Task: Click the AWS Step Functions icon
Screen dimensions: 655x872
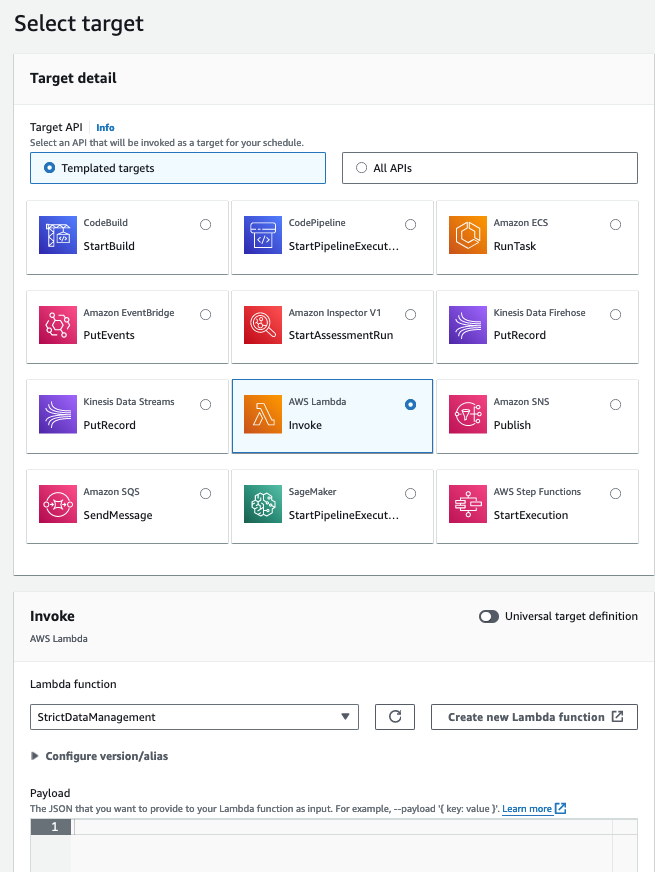Action: click(x=468, y=504)
